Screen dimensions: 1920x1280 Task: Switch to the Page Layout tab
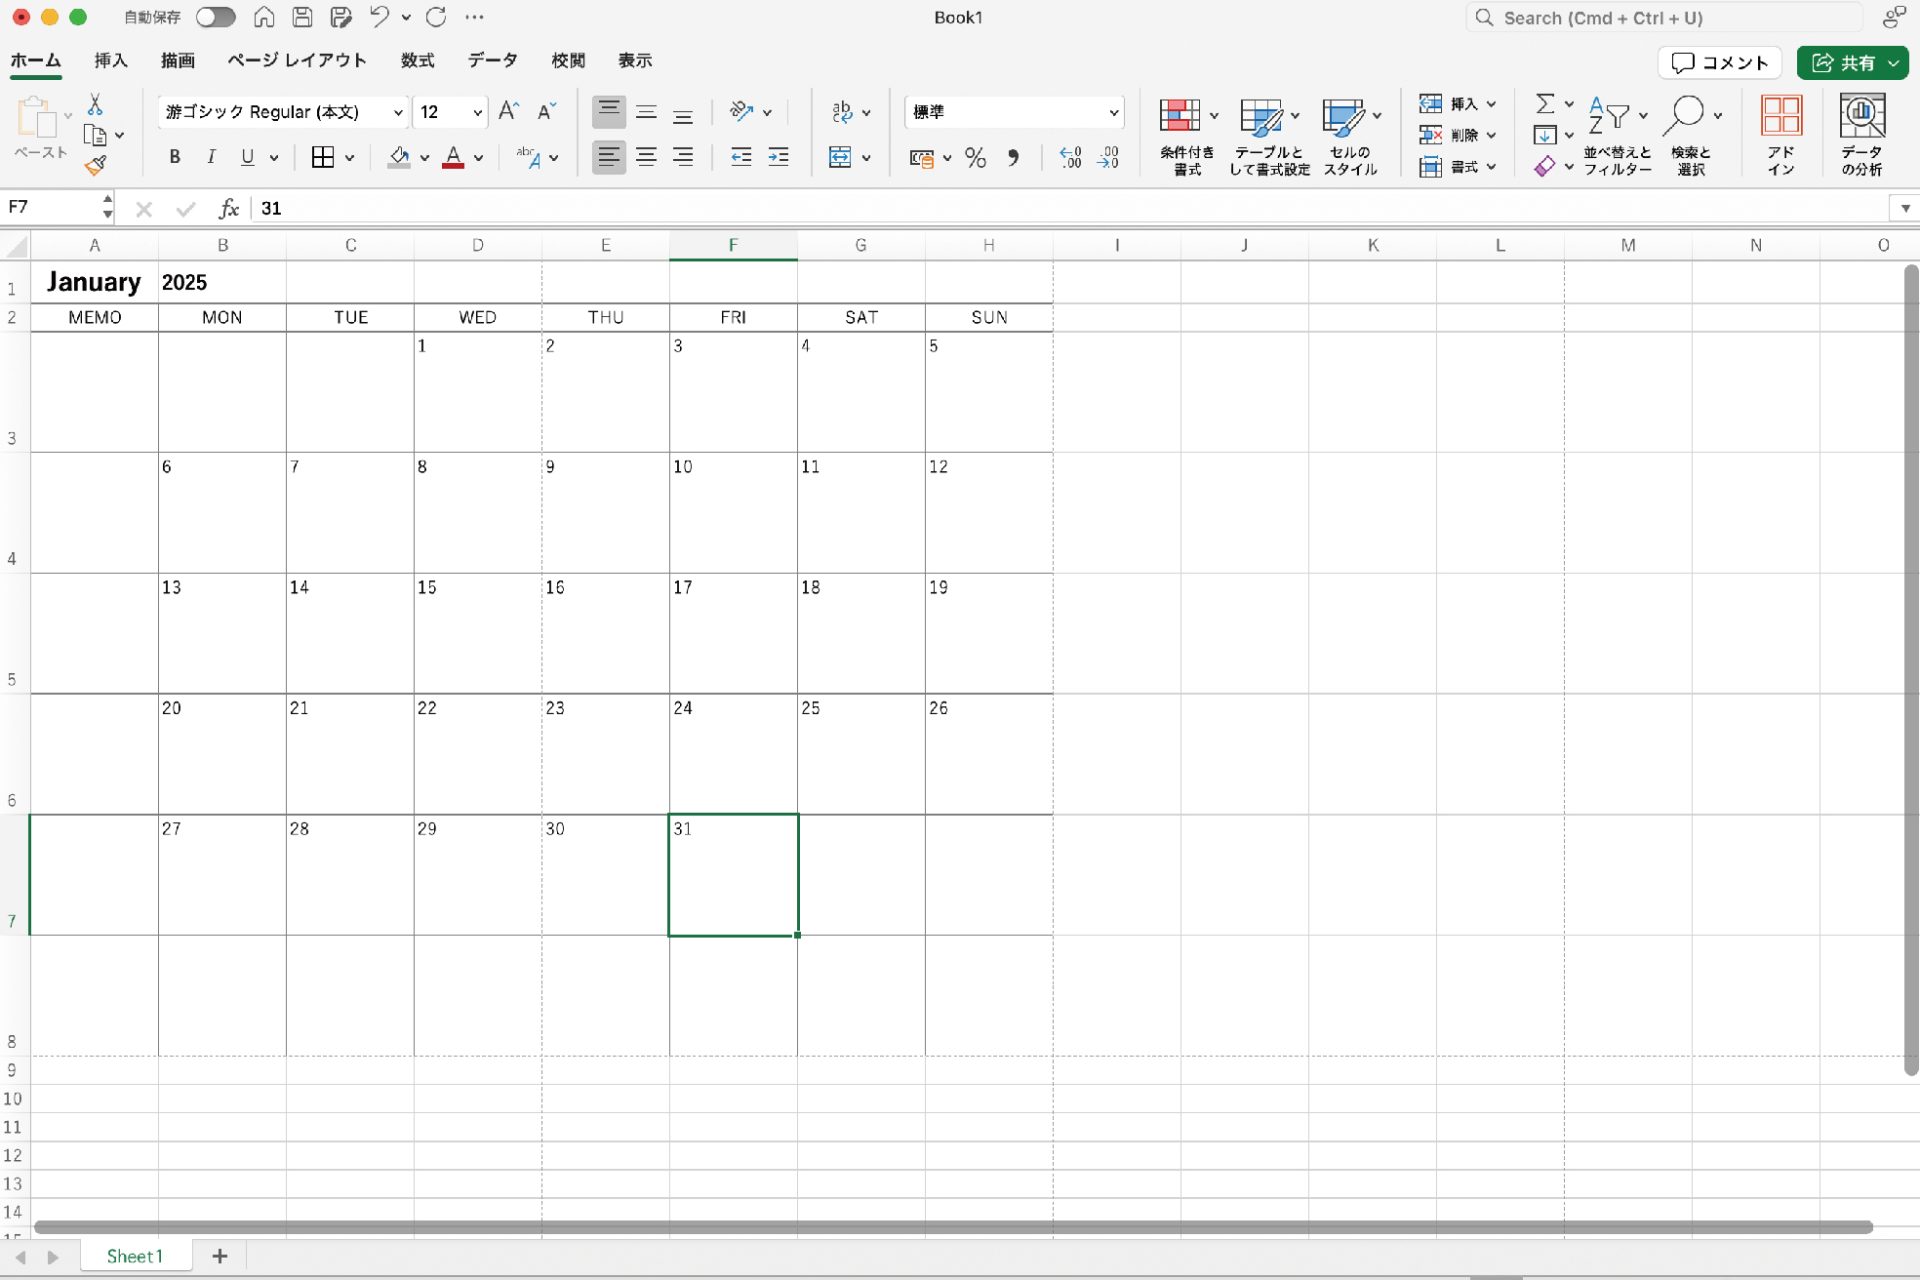296,60
